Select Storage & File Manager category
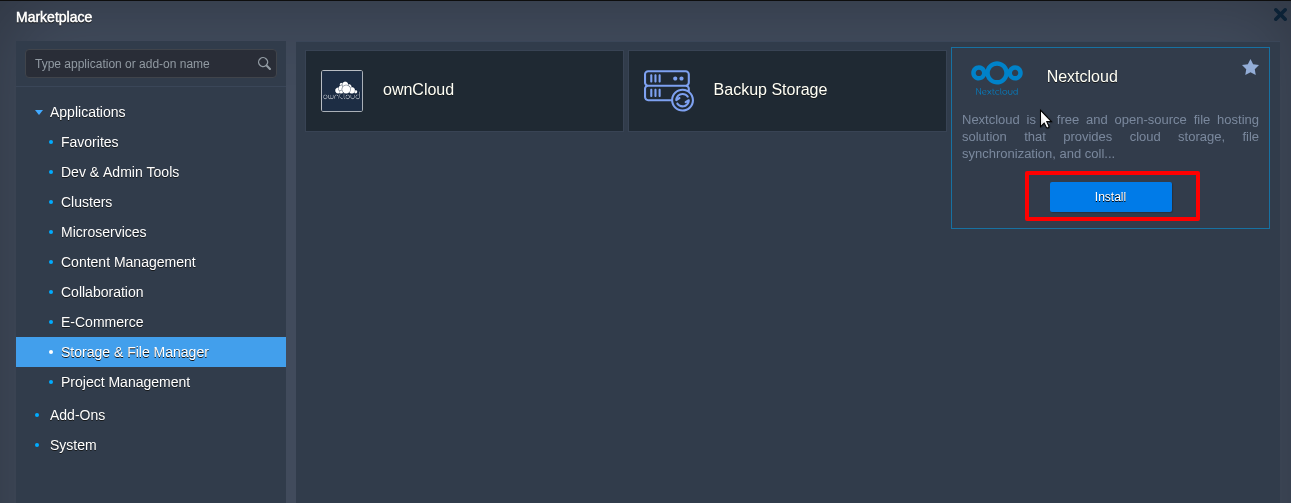 pyautogui.click(x=135, y=352)
